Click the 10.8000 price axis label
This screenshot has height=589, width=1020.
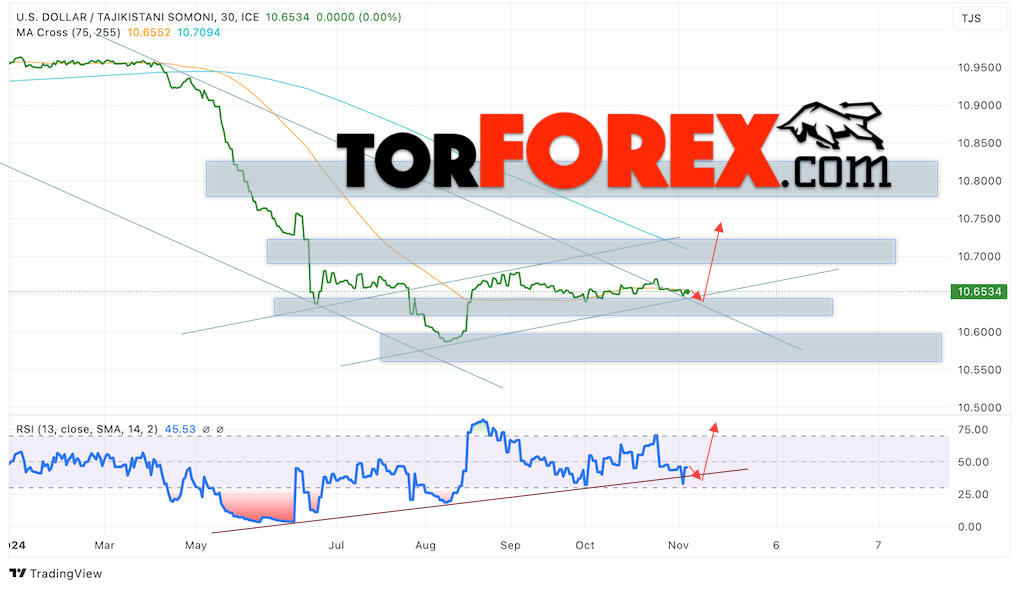click(x=979, y=181)
